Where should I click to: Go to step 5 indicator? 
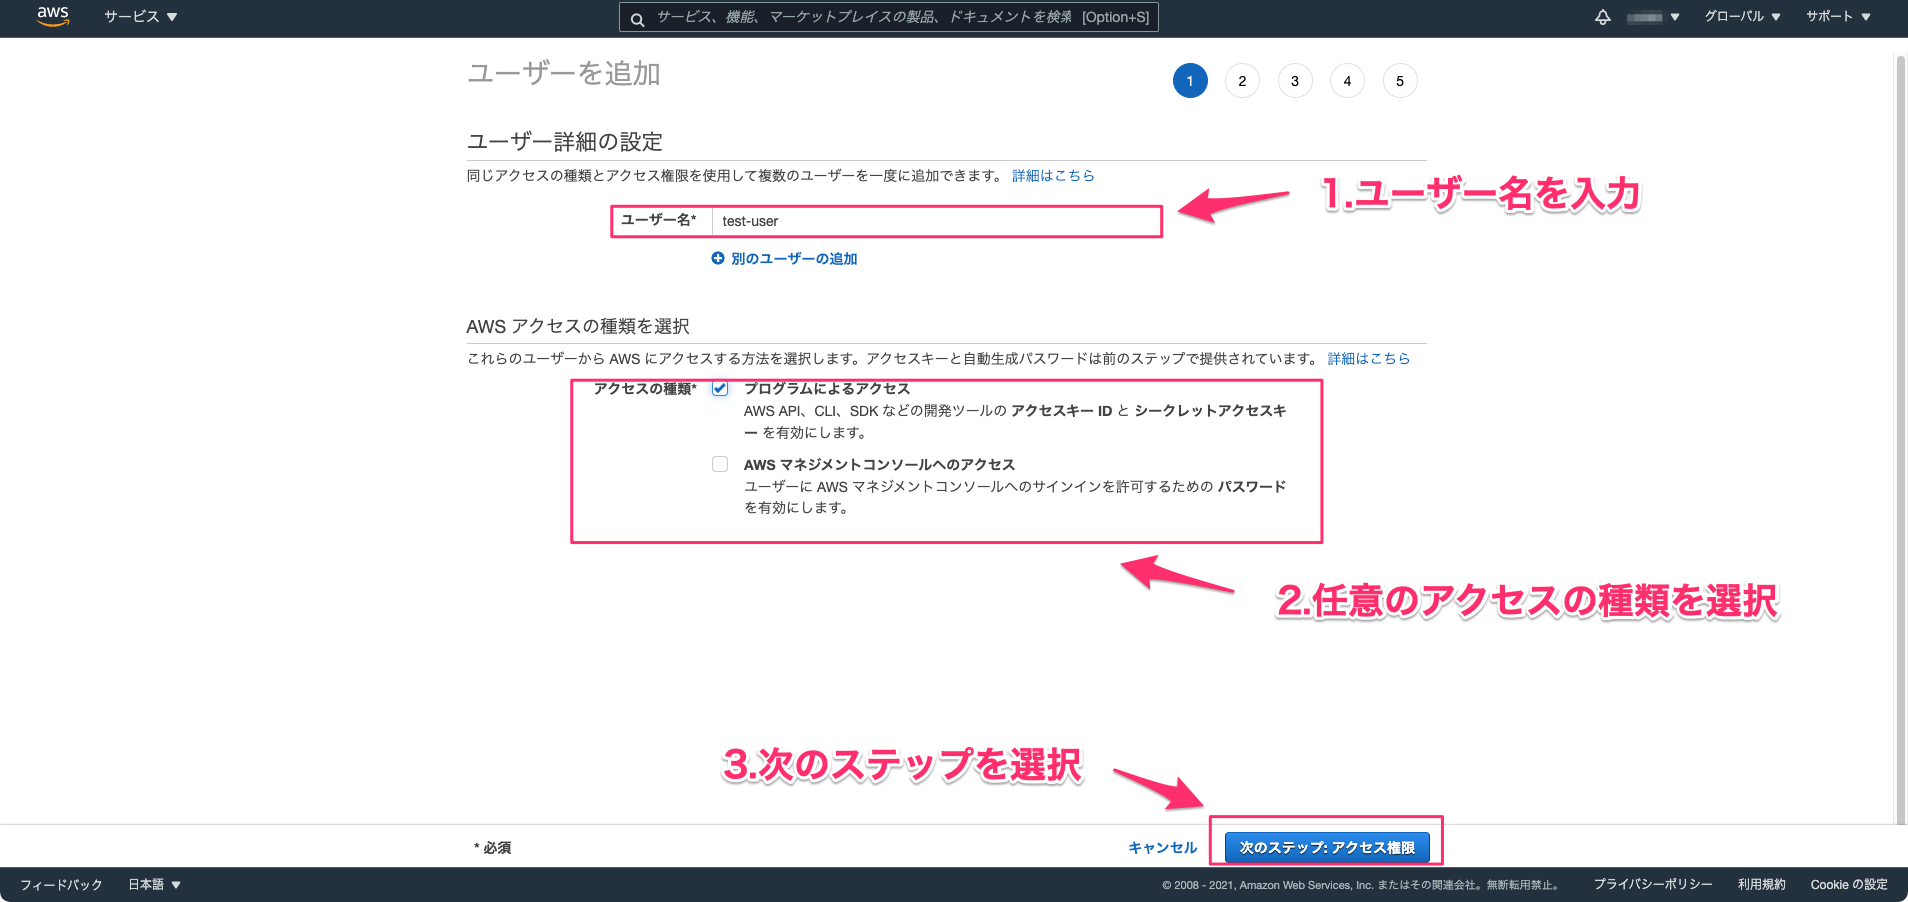tap(1400, 81)
